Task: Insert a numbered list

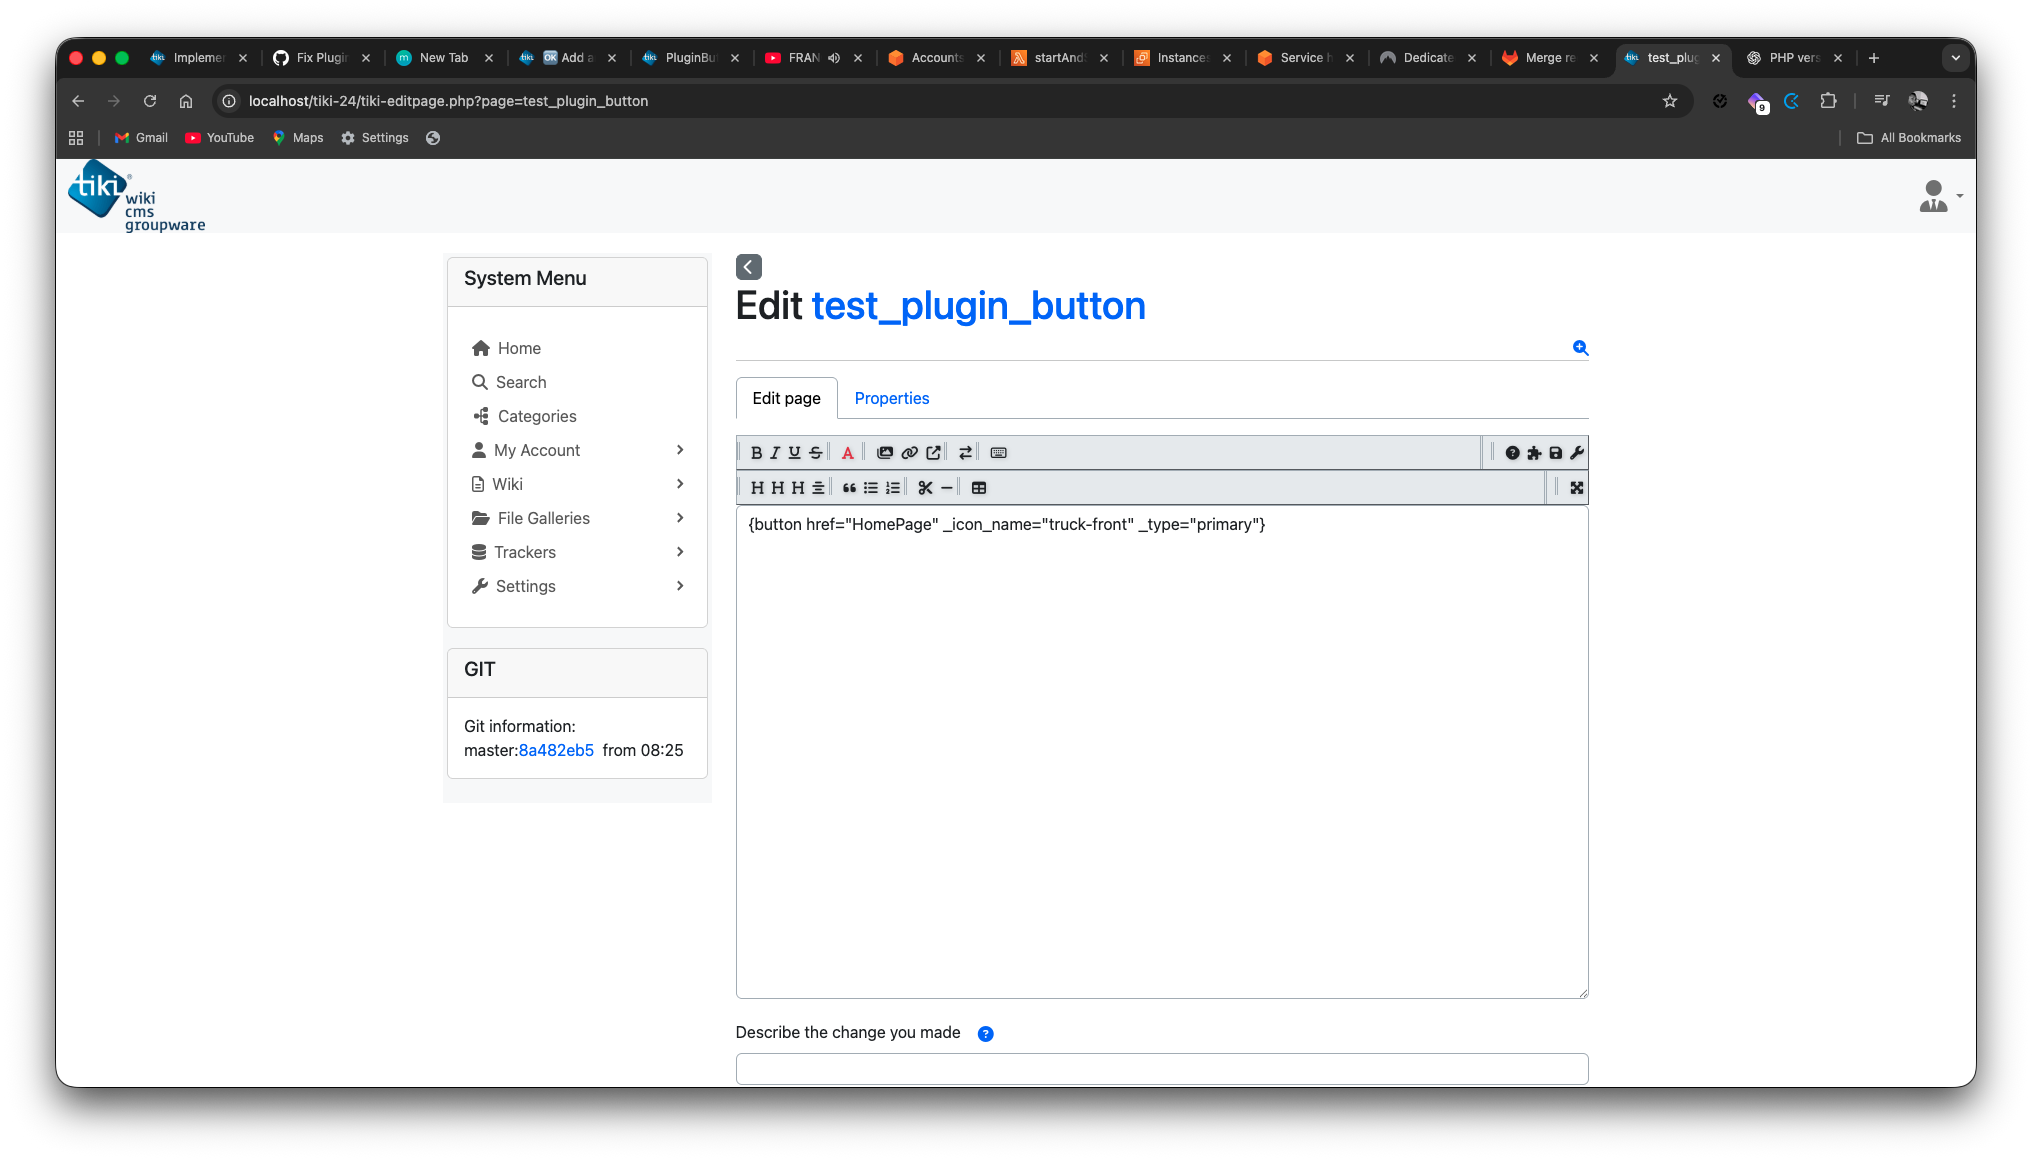Action: 893,488
